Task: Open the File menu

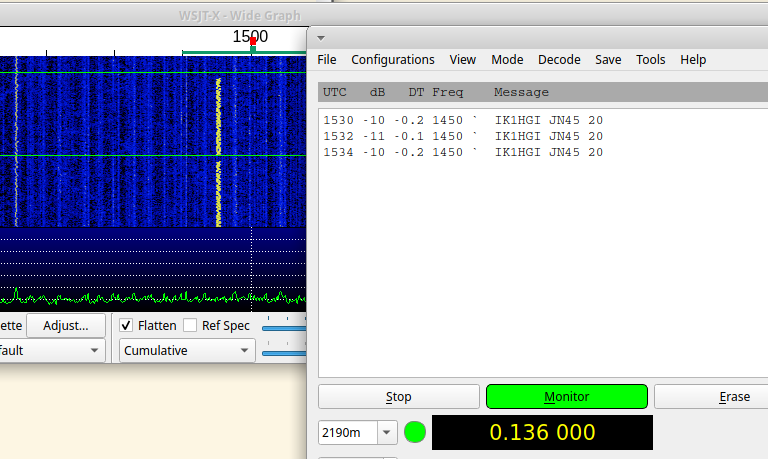Action: [x=327, y=60]
